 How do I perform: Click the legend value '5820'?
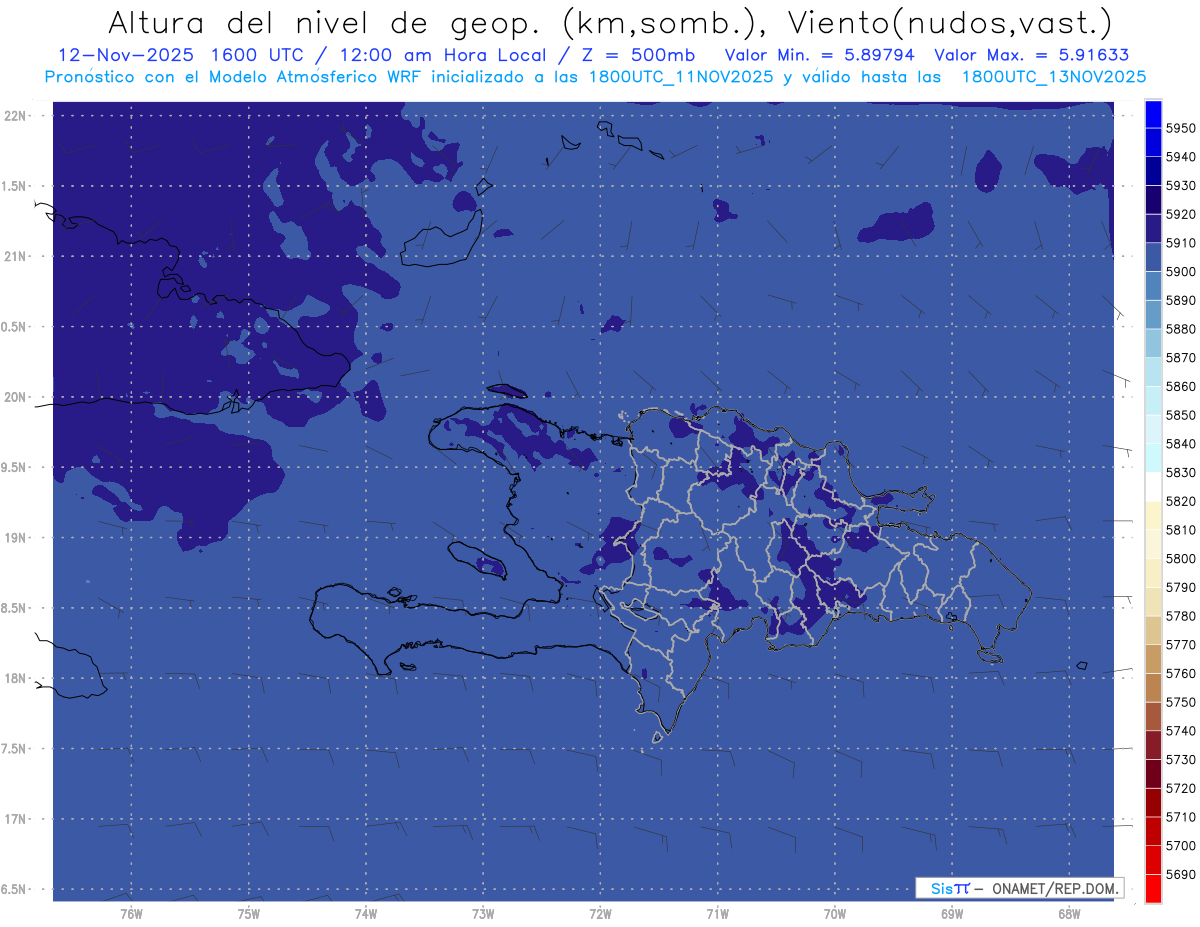(1181, 500)
